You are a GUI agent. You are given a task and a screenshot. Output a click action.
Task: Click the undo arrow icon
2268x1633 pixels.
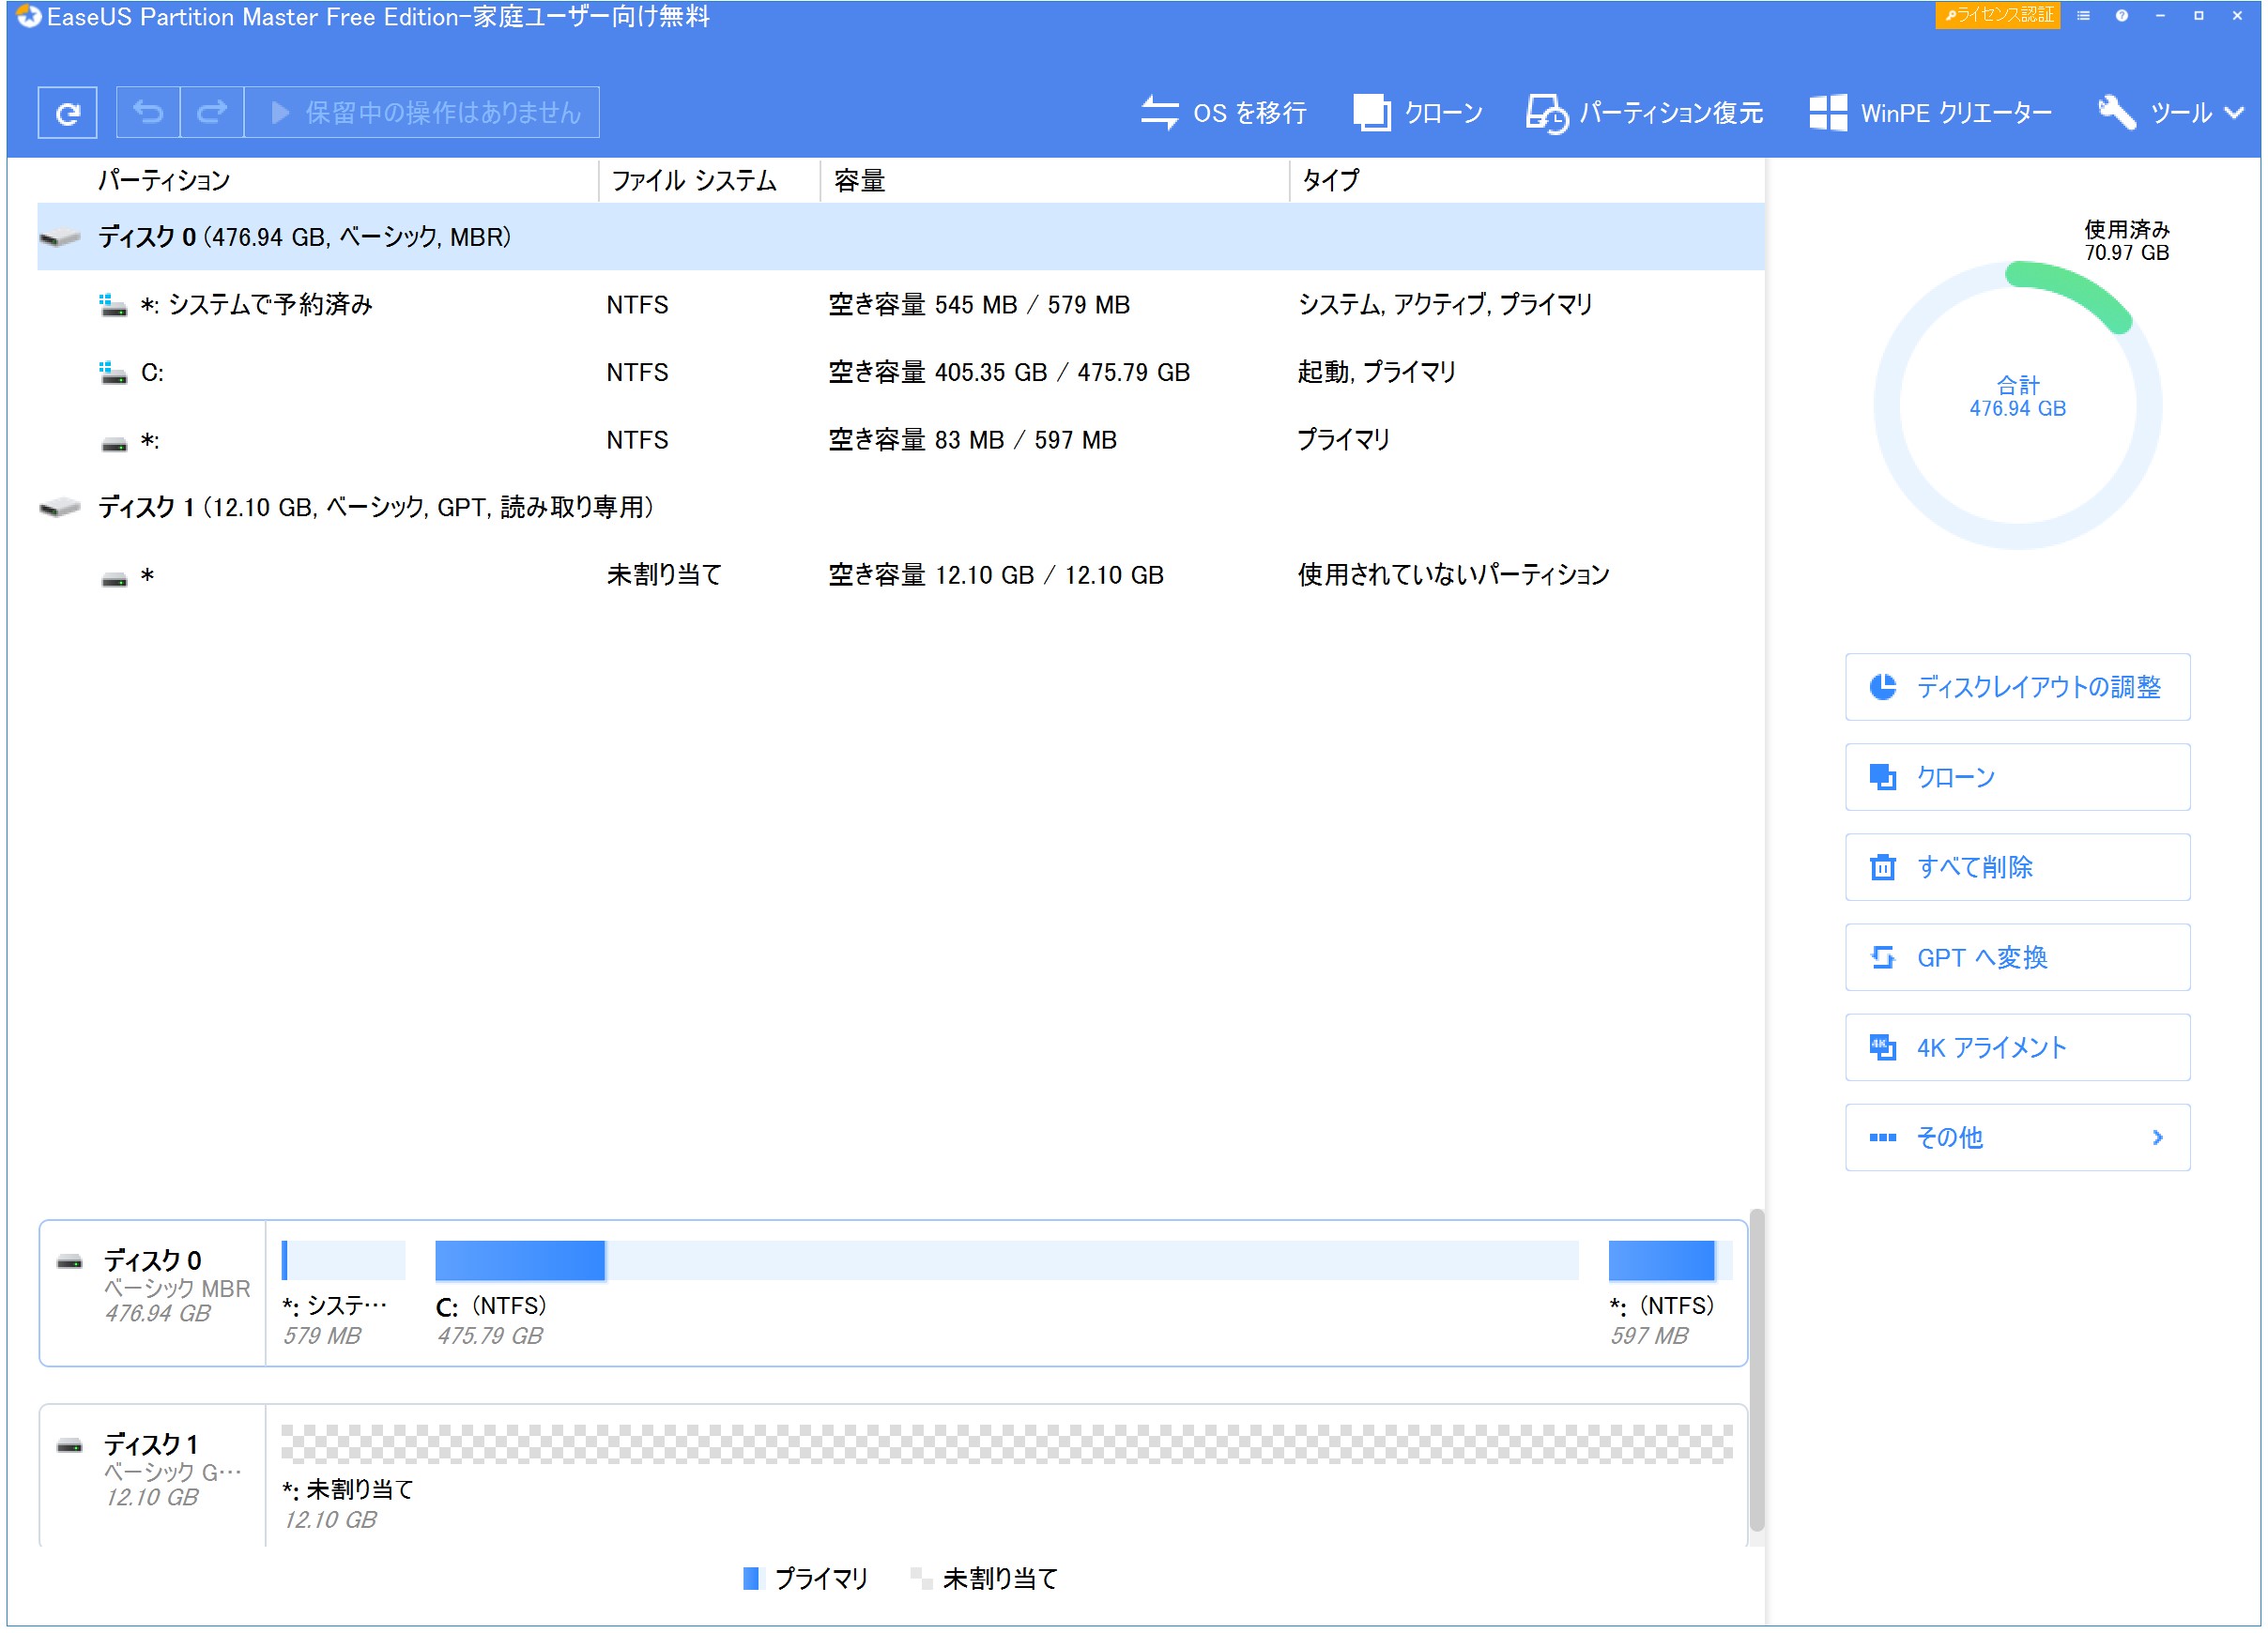[x=147, y=112]
